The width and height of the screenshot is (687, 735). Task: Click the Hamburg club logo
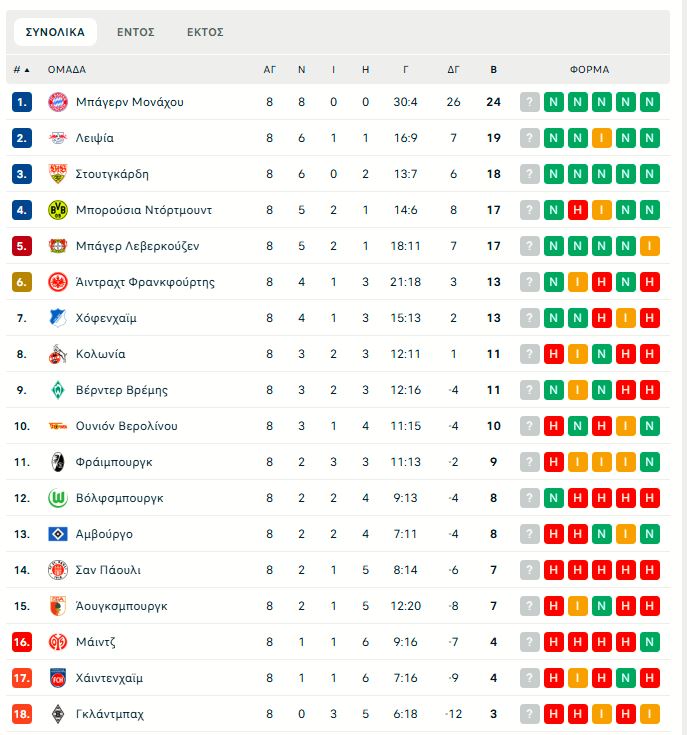pyautogui.click(x=57, y=534)
